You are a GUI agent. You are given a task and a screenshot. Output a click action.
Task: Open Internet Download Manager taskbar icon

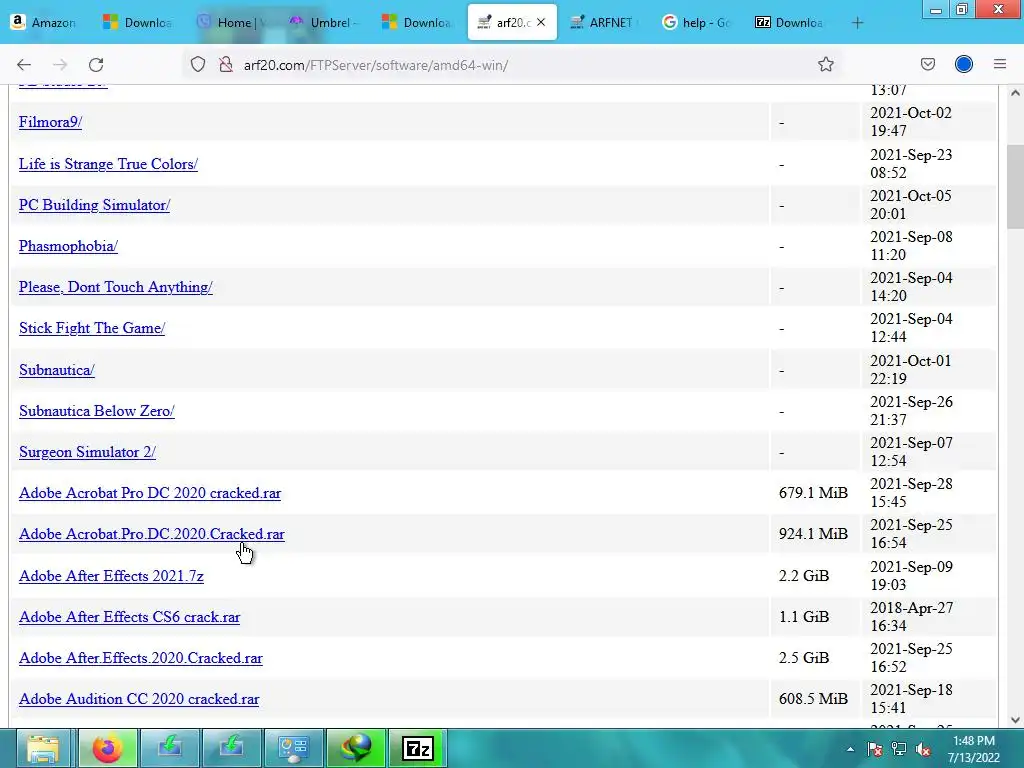356,748
